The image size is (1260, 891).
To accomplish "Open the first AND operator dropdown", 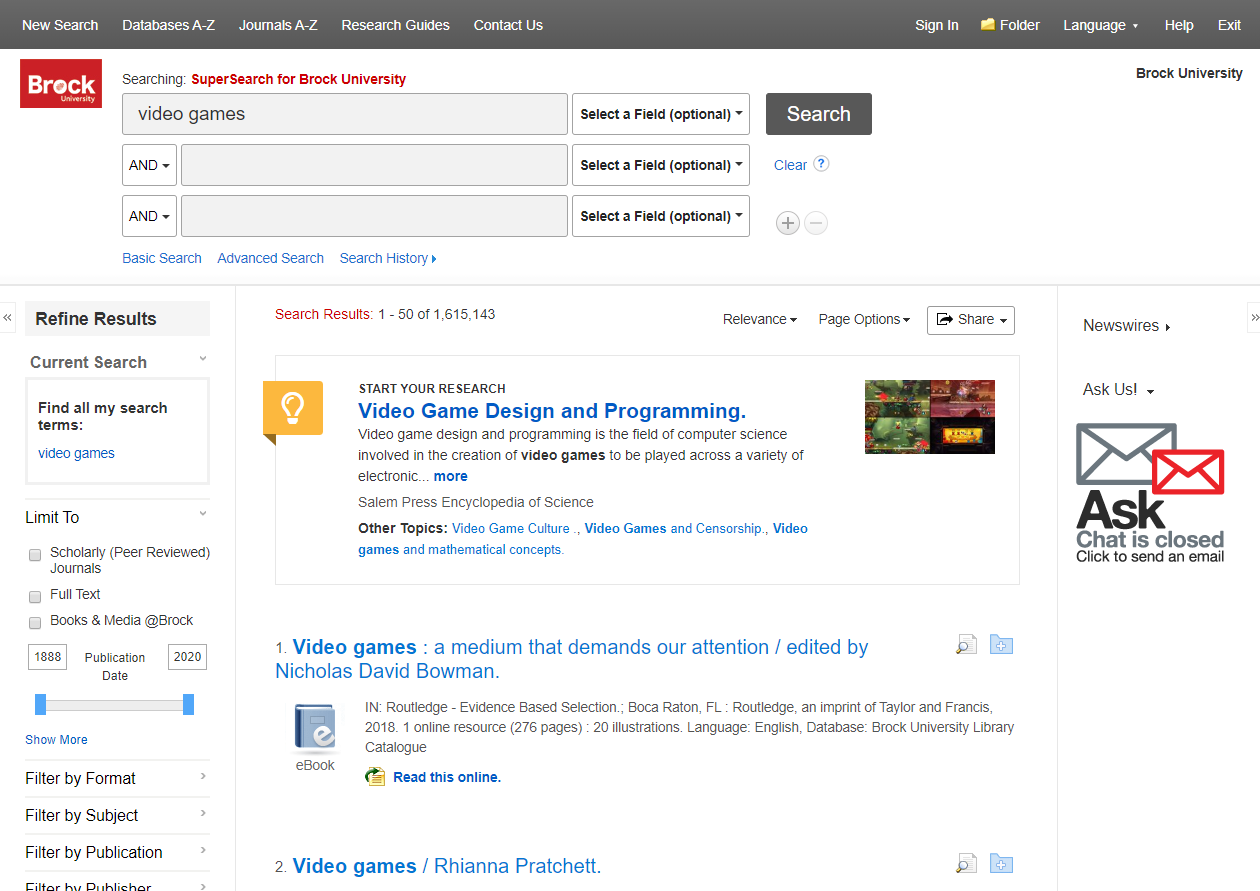I will [x=150, y=165].
